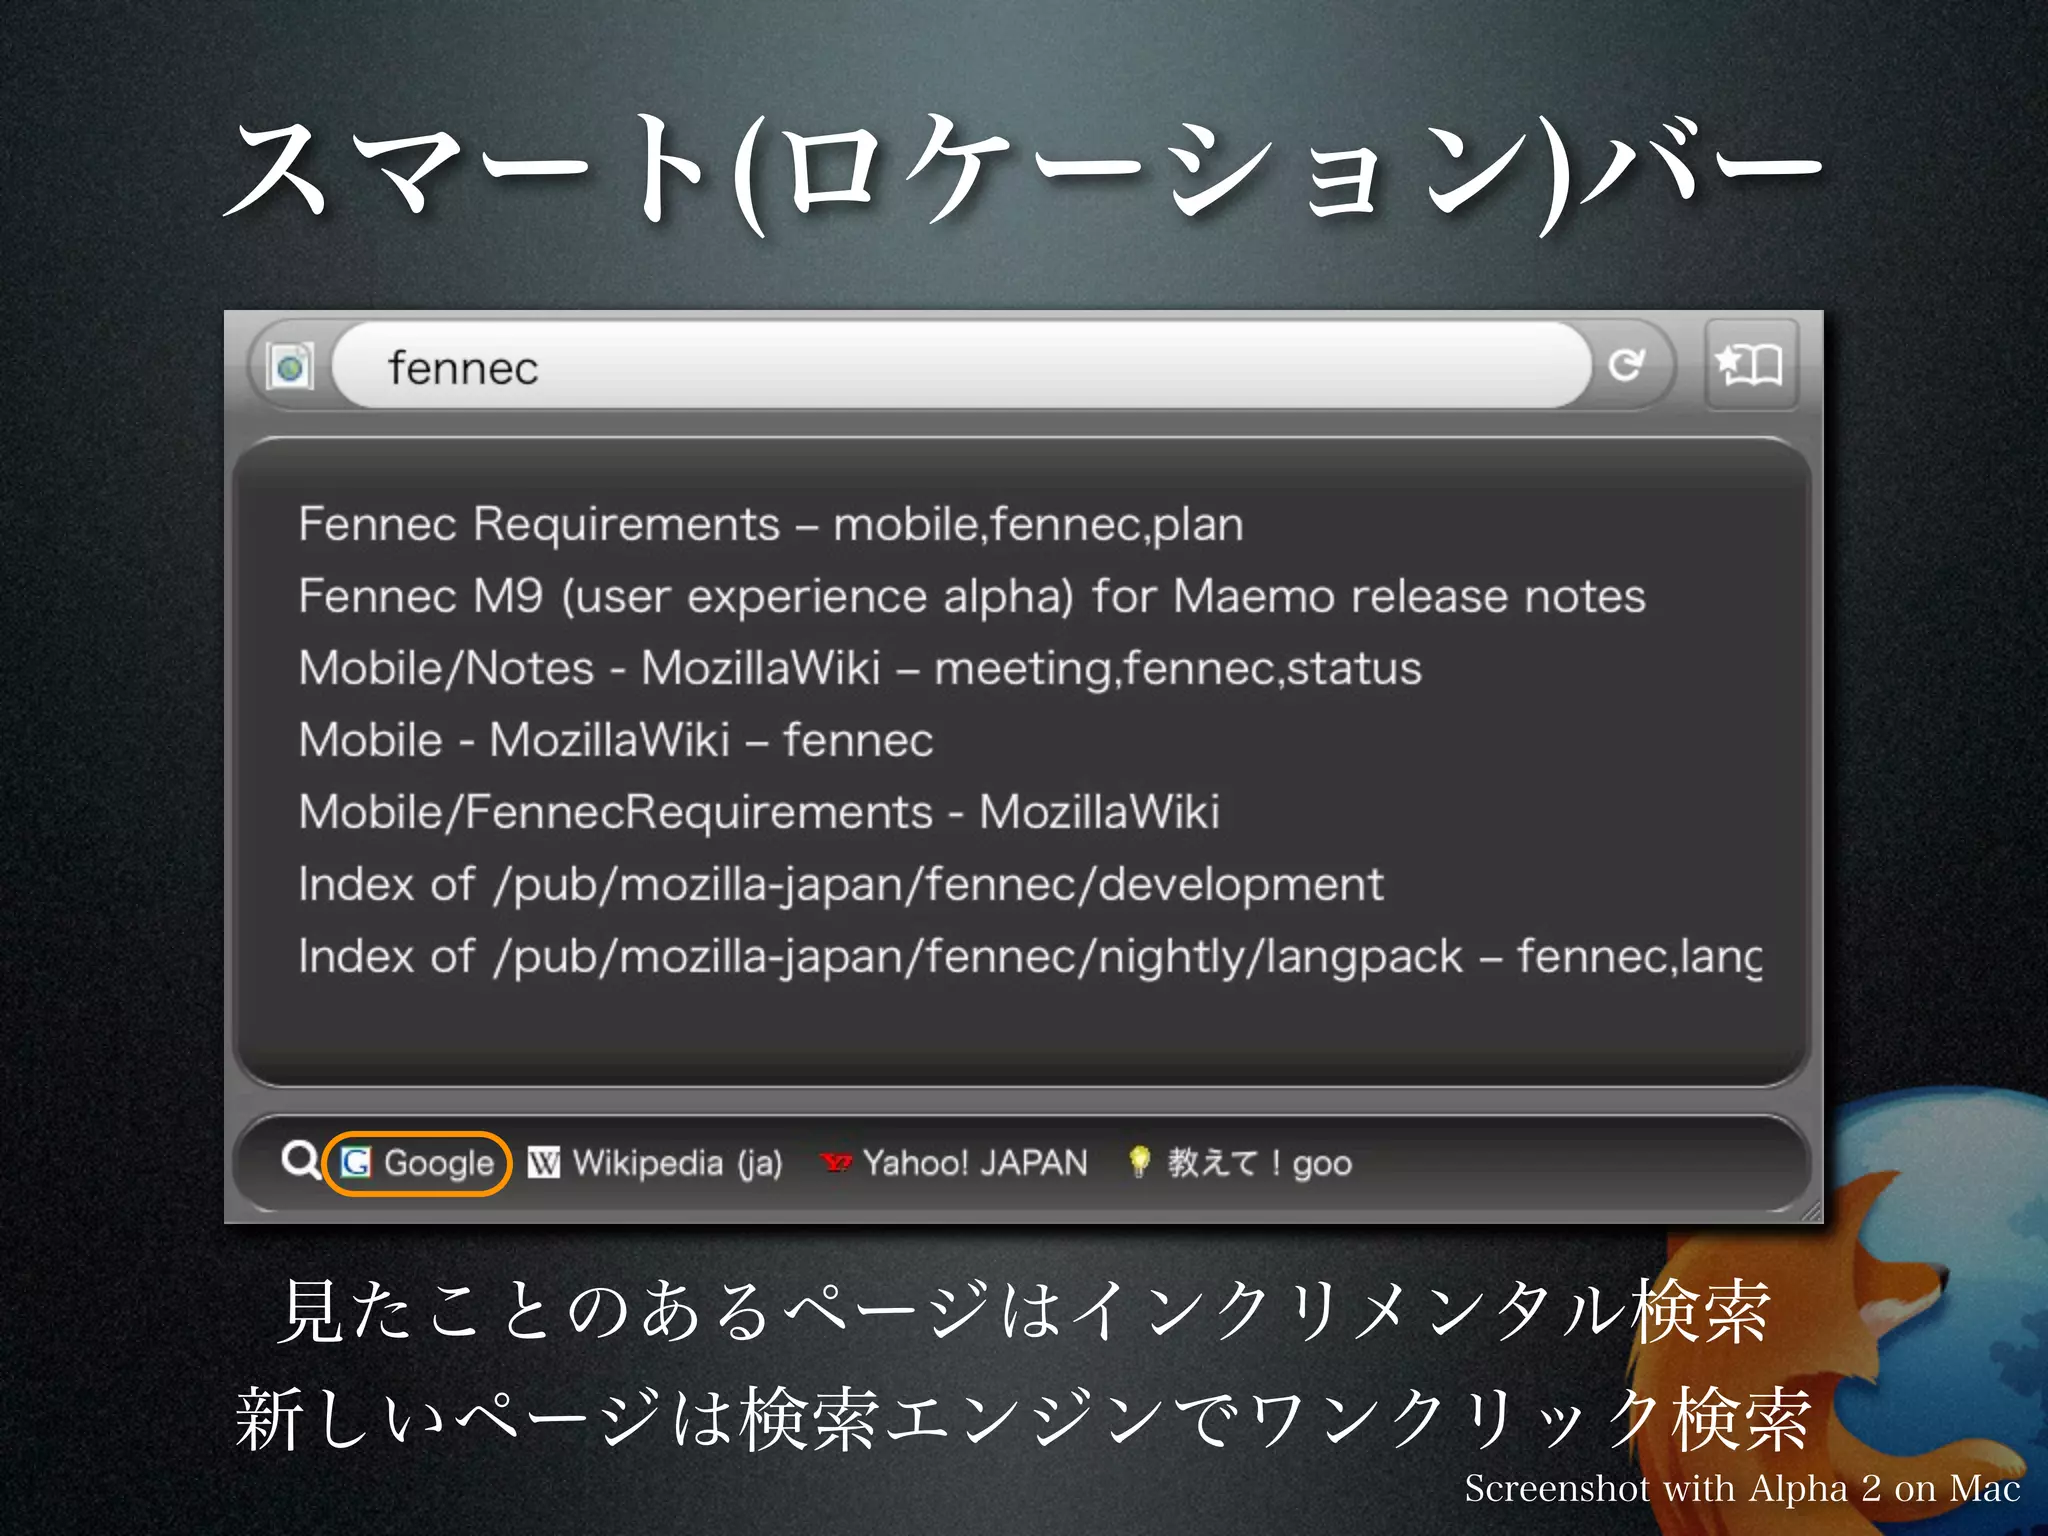Click the page favicon beside the URL bar
This screenshot has width=2048, height=1536.
pyautogui.click(x=291, y=366)
